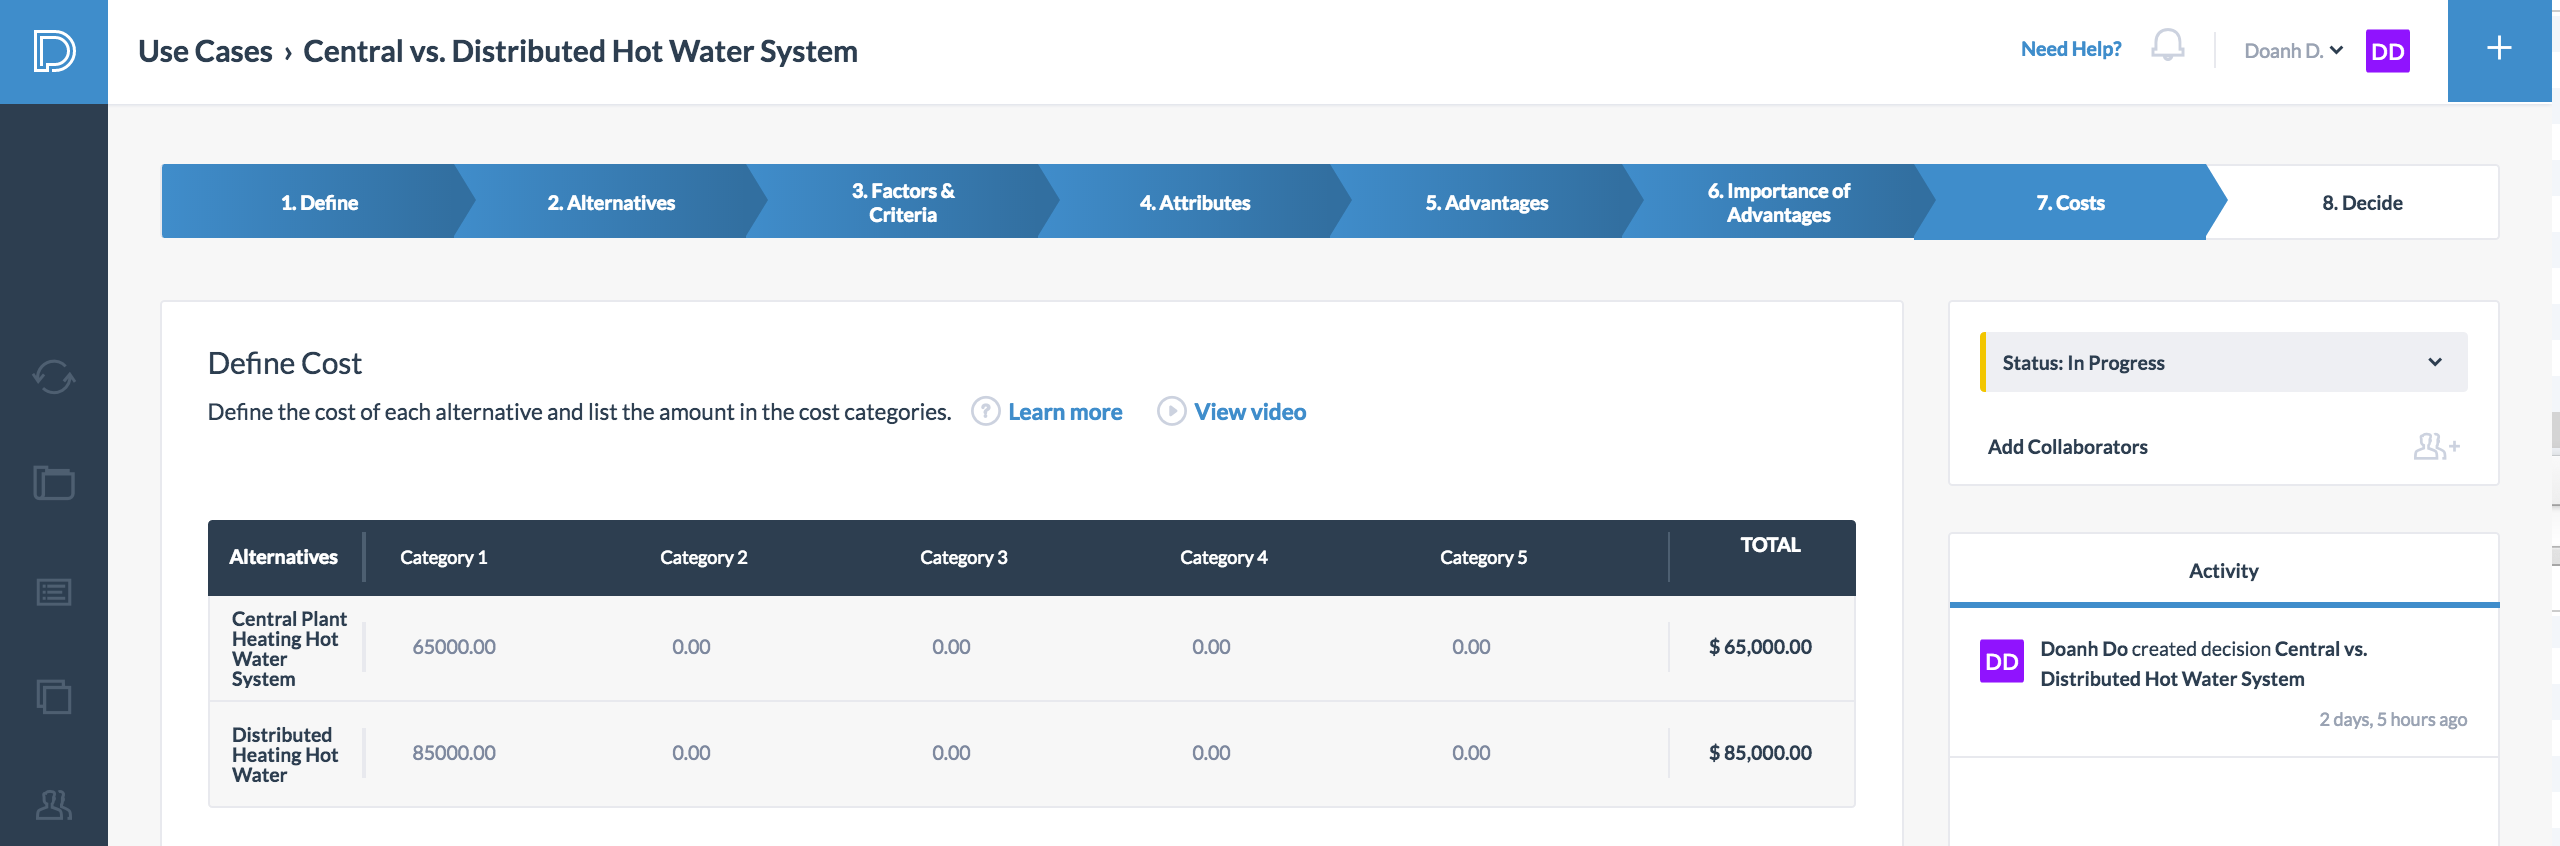The height and width of the screenshot is (846, 2560).
Task: Edit Central Plant Category 1 cost field
Action: coord(454,647)
